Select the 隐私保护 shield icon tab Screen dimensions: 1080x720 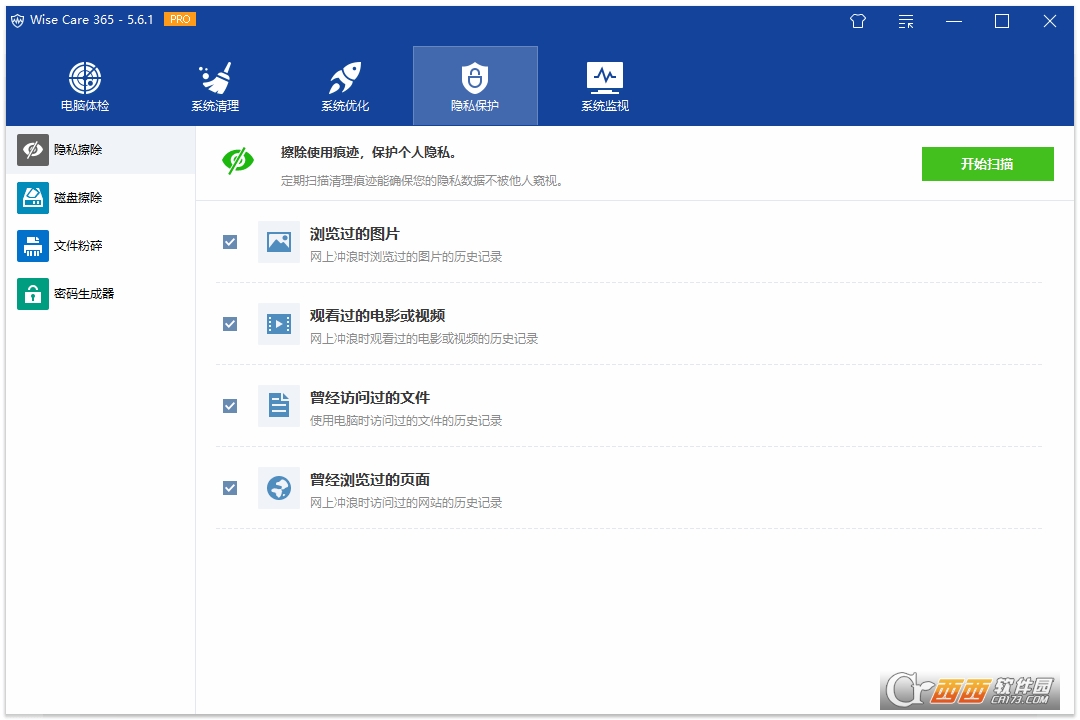point(475,86)
